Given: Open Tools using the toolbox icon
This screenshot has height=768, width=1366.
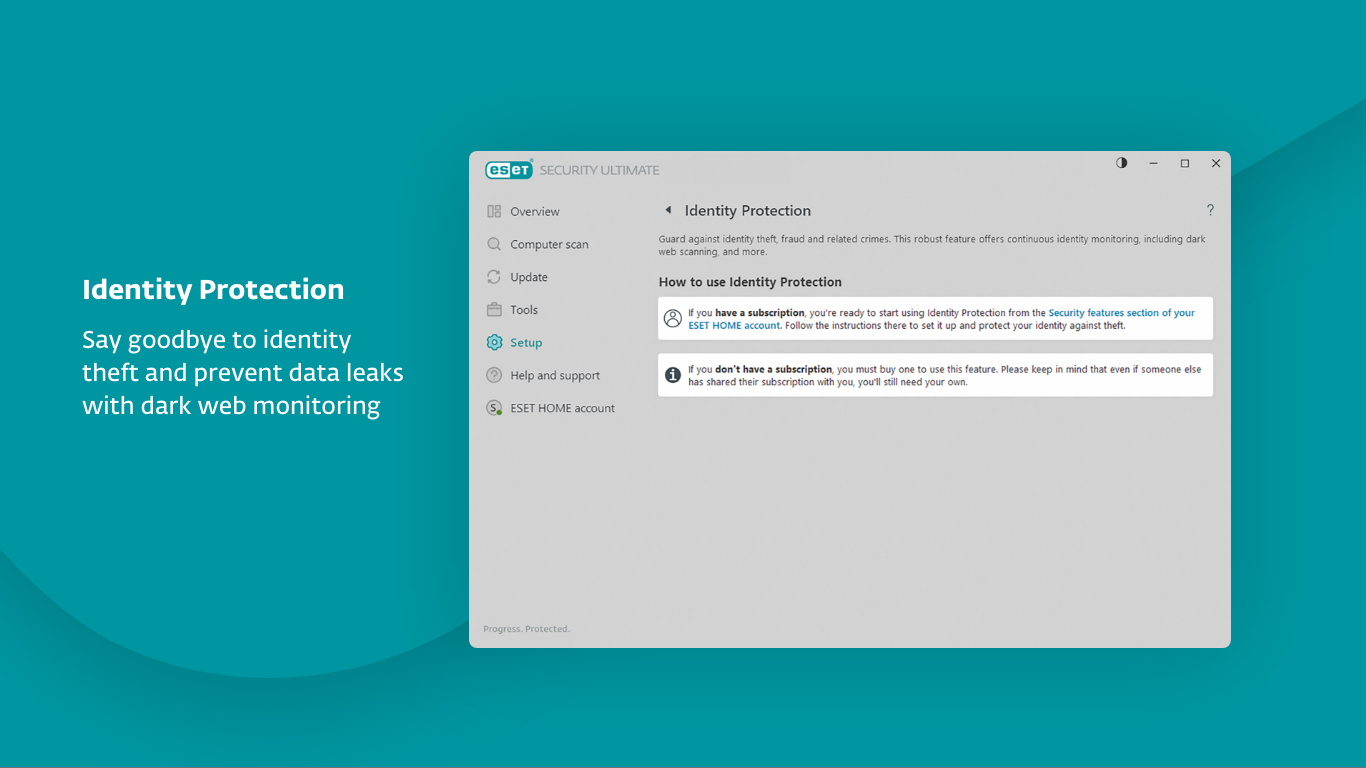Looking at the screenshot, I should click(494, 310).
